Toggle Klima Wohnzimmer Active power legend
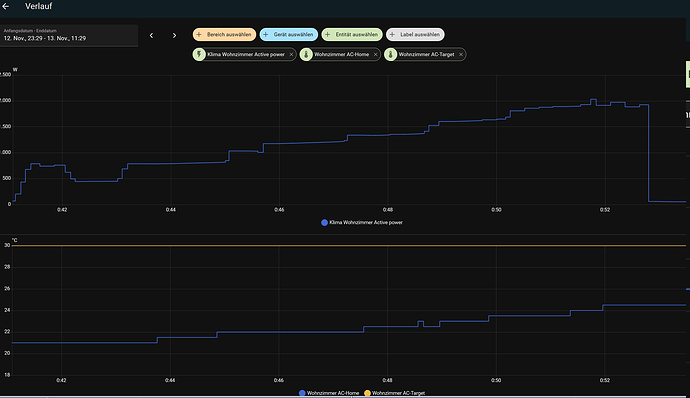 (x=362, y=223)
